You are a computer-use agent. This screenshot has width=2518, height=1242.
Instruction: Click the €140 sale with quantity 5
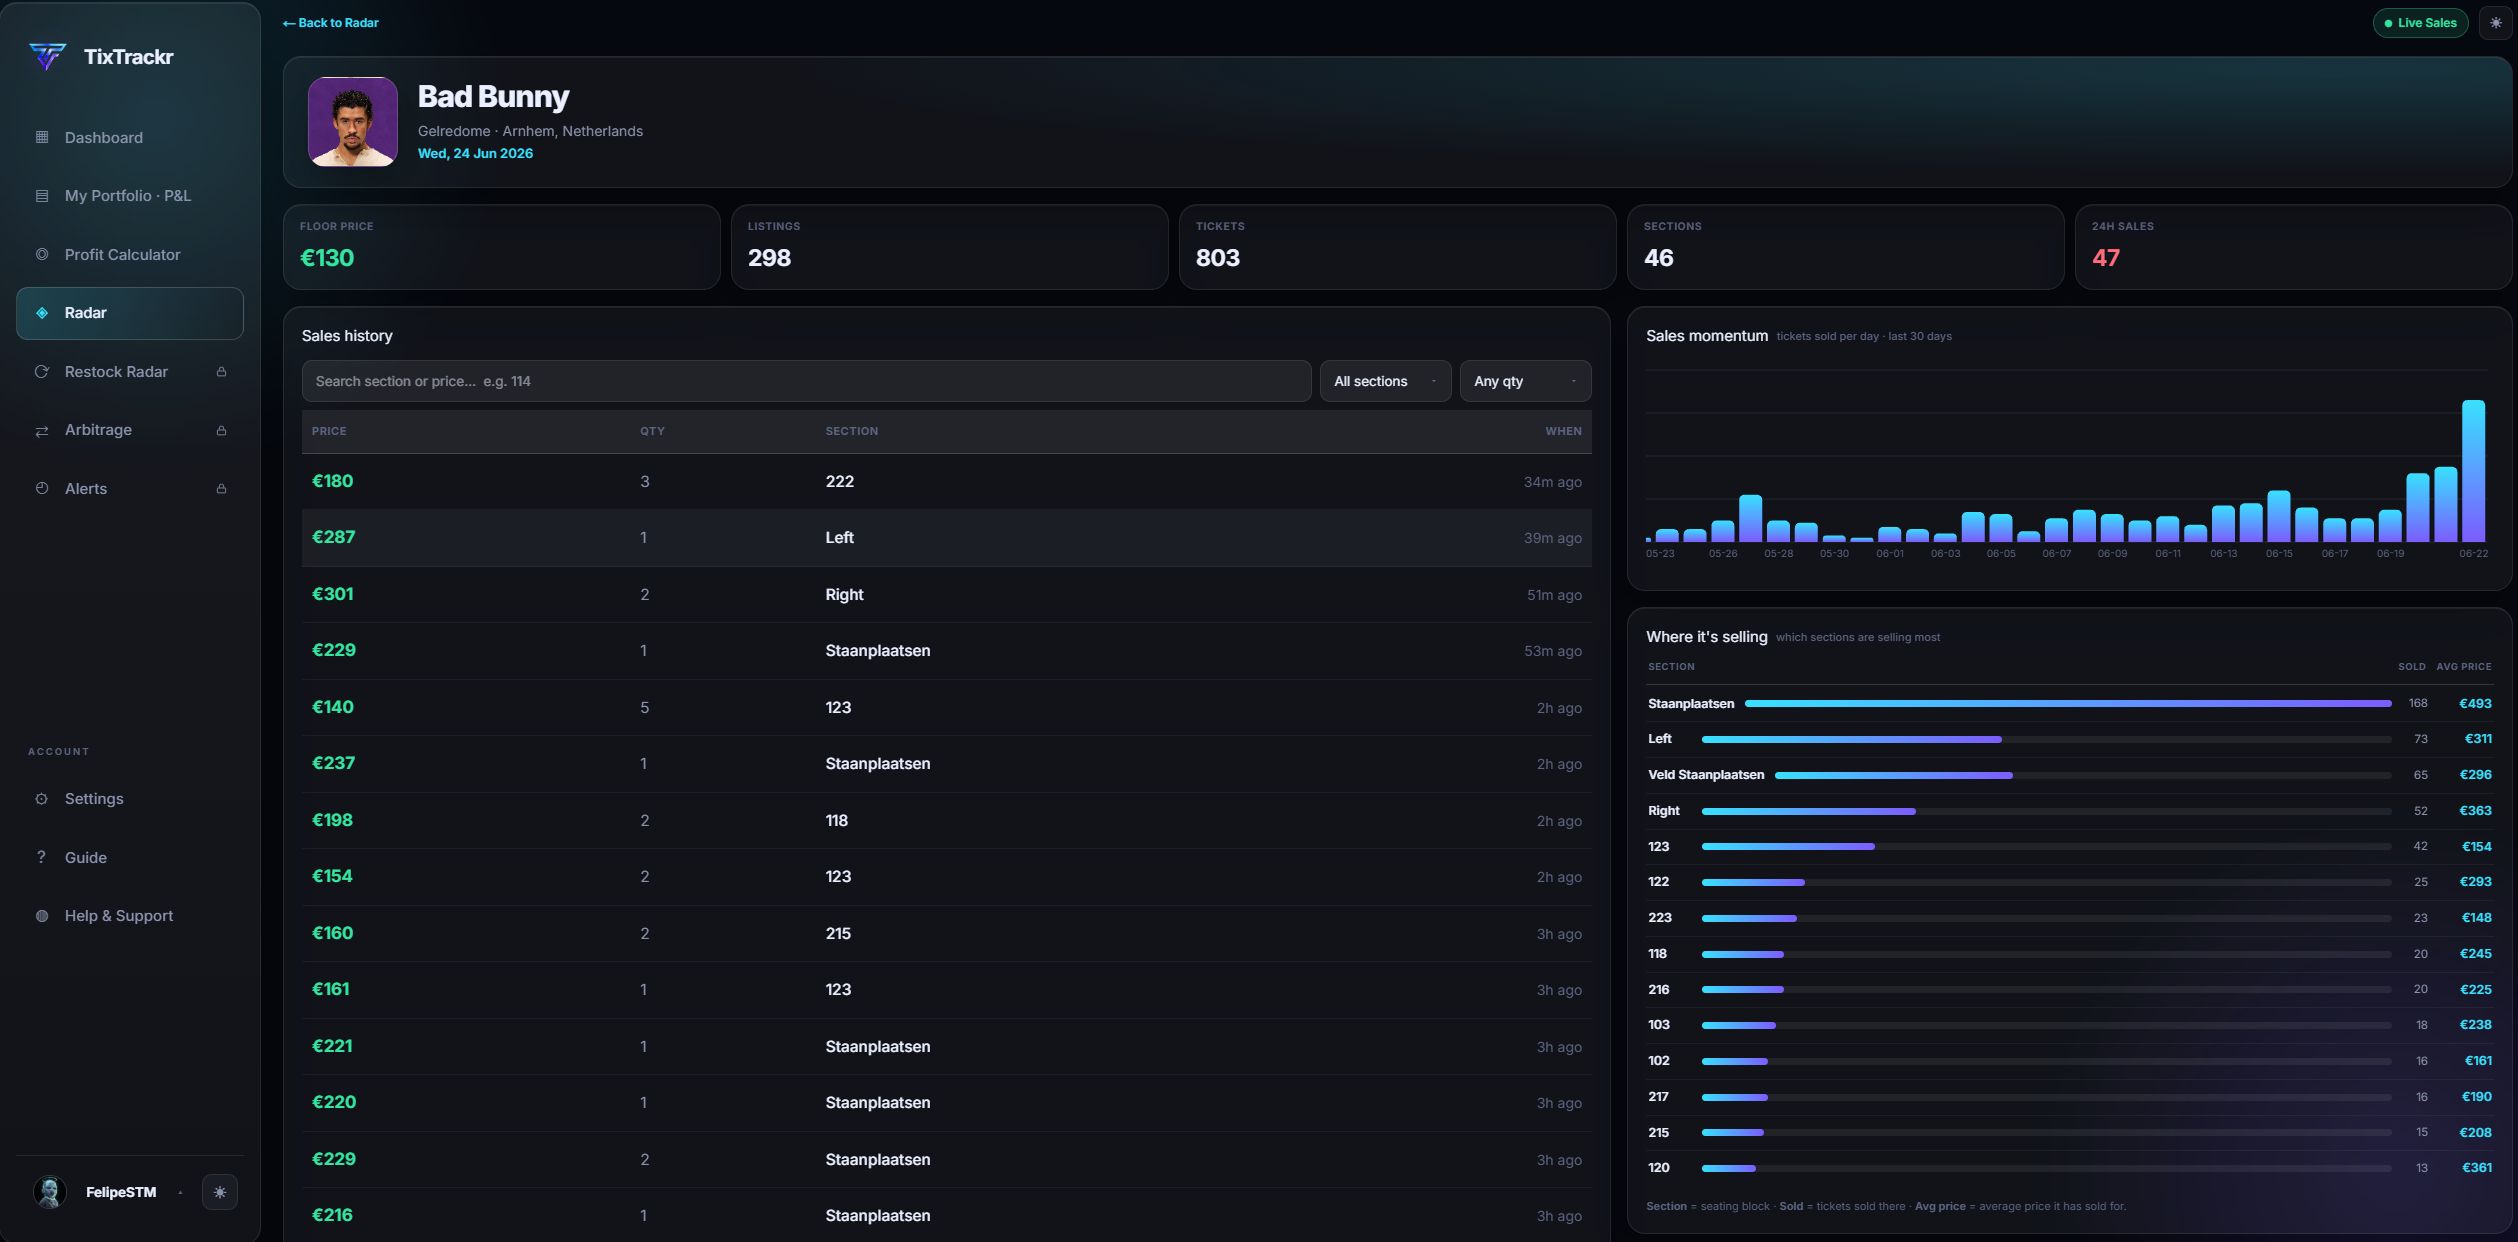[946, 708]
